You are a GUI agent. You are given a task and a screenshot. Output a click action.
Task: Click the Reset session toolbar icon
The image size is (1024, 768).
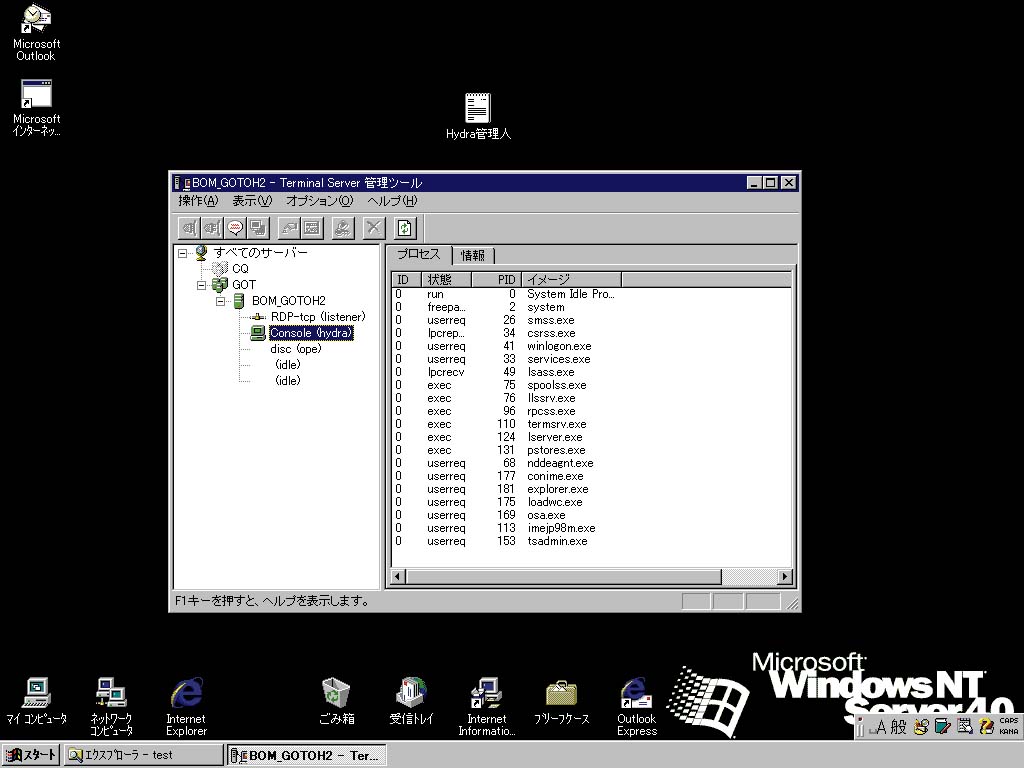click(289, 228)
